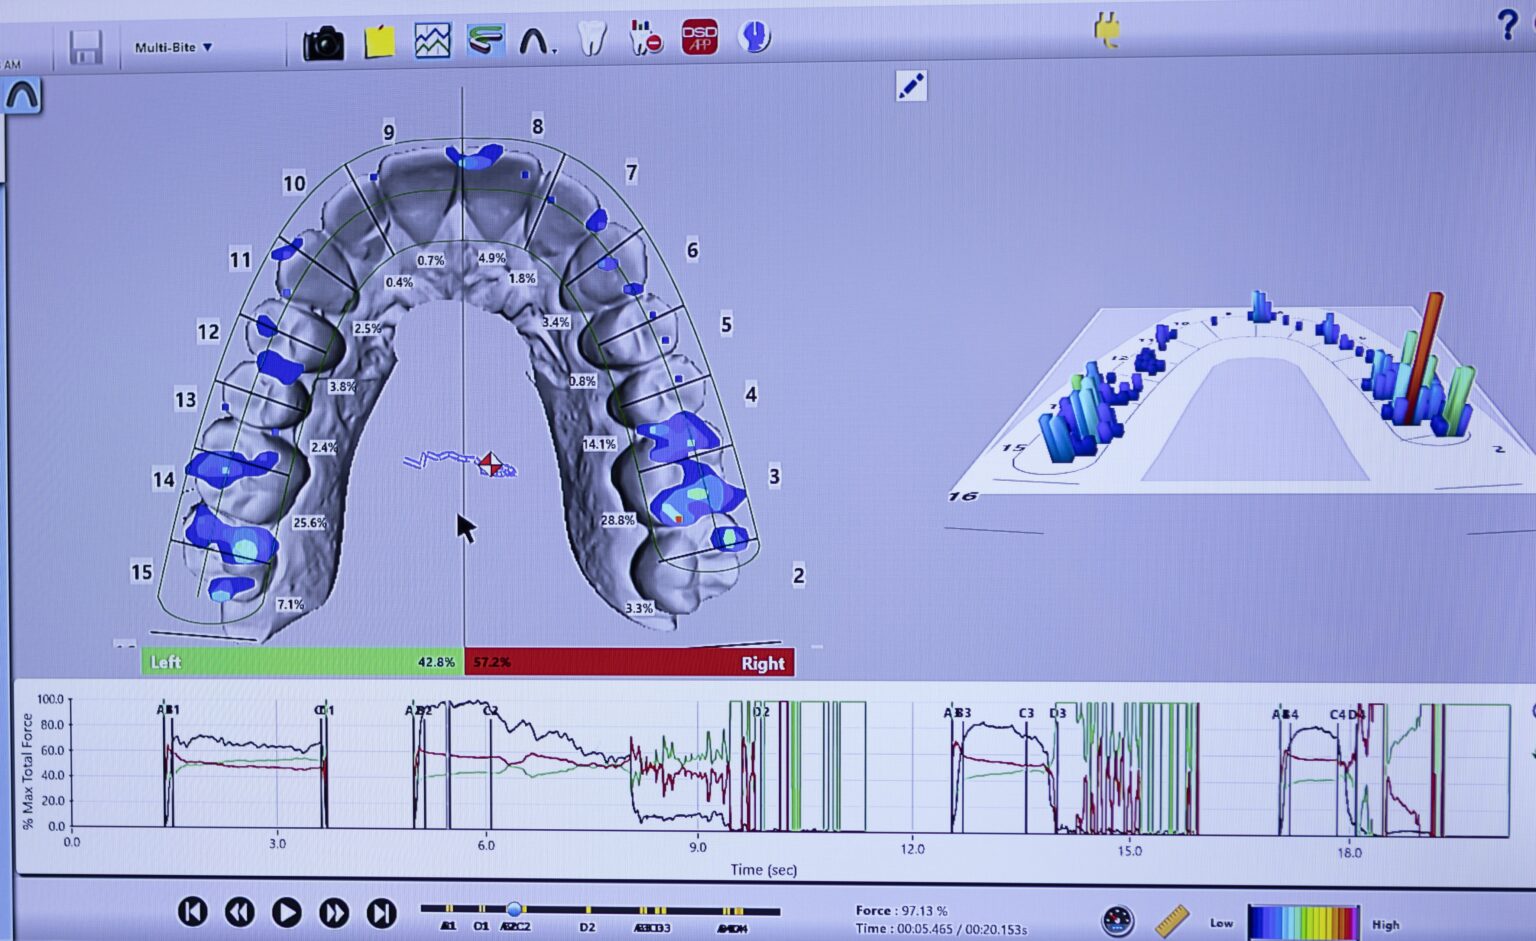Toggle the arch view button at left edge

22,97
